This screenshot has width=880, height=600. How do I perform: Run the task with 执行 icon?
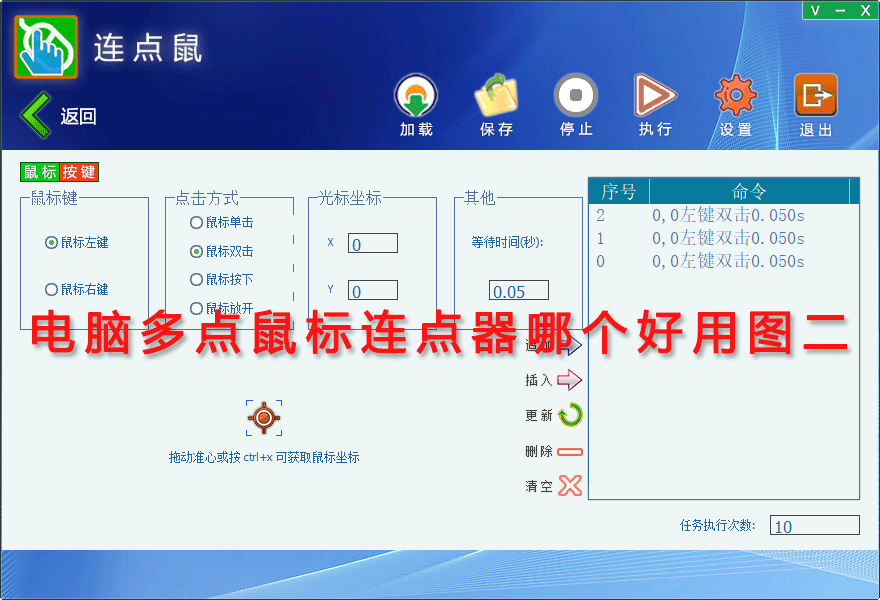pyautogui.click(x=655, y=95)
